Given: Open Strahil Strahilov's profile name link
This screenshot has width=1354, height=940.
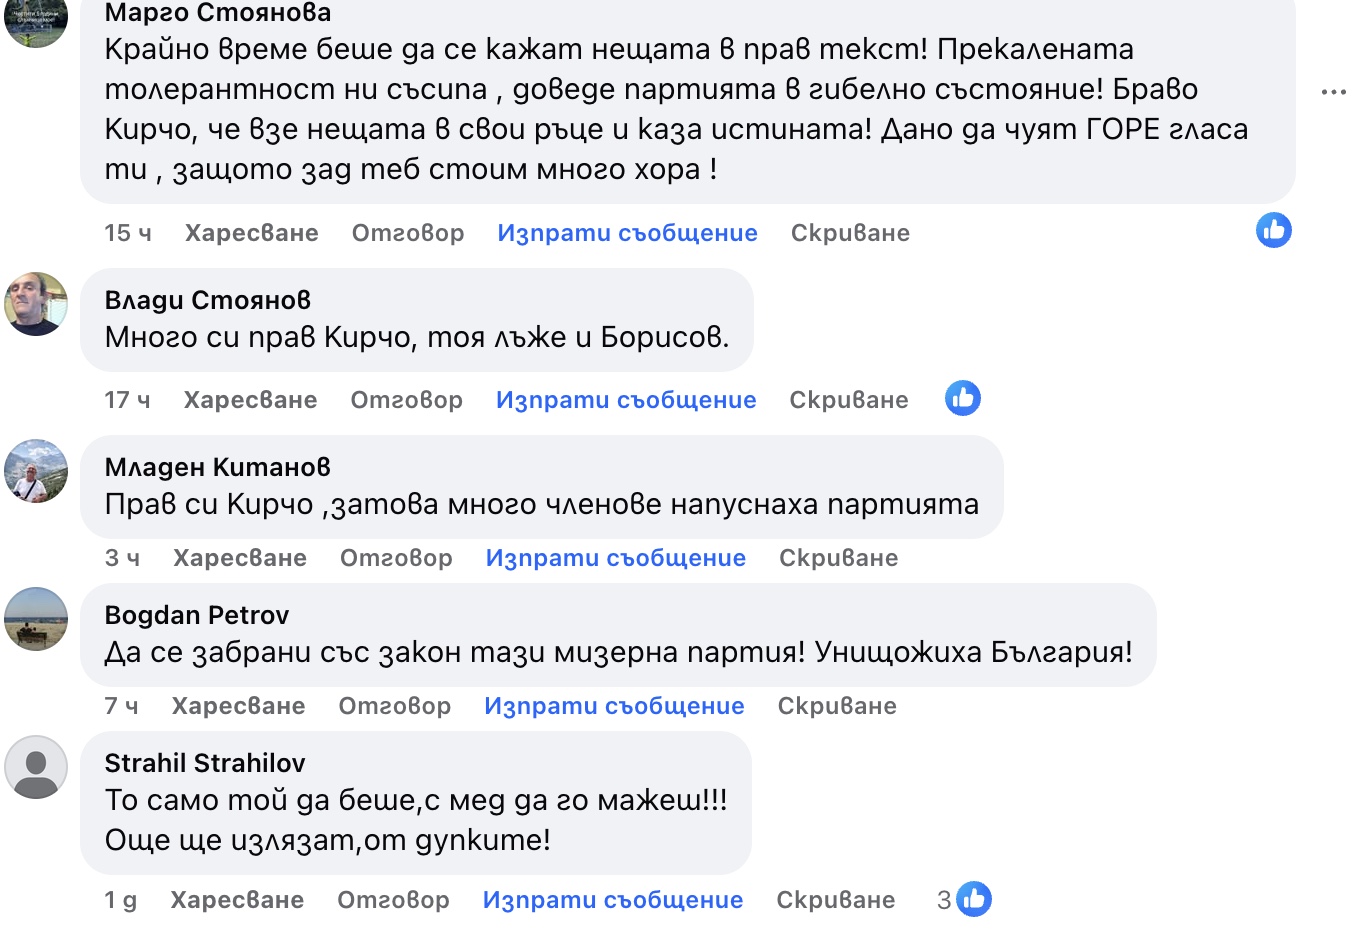Looking at the screenshot, I should tap(205, 763).
